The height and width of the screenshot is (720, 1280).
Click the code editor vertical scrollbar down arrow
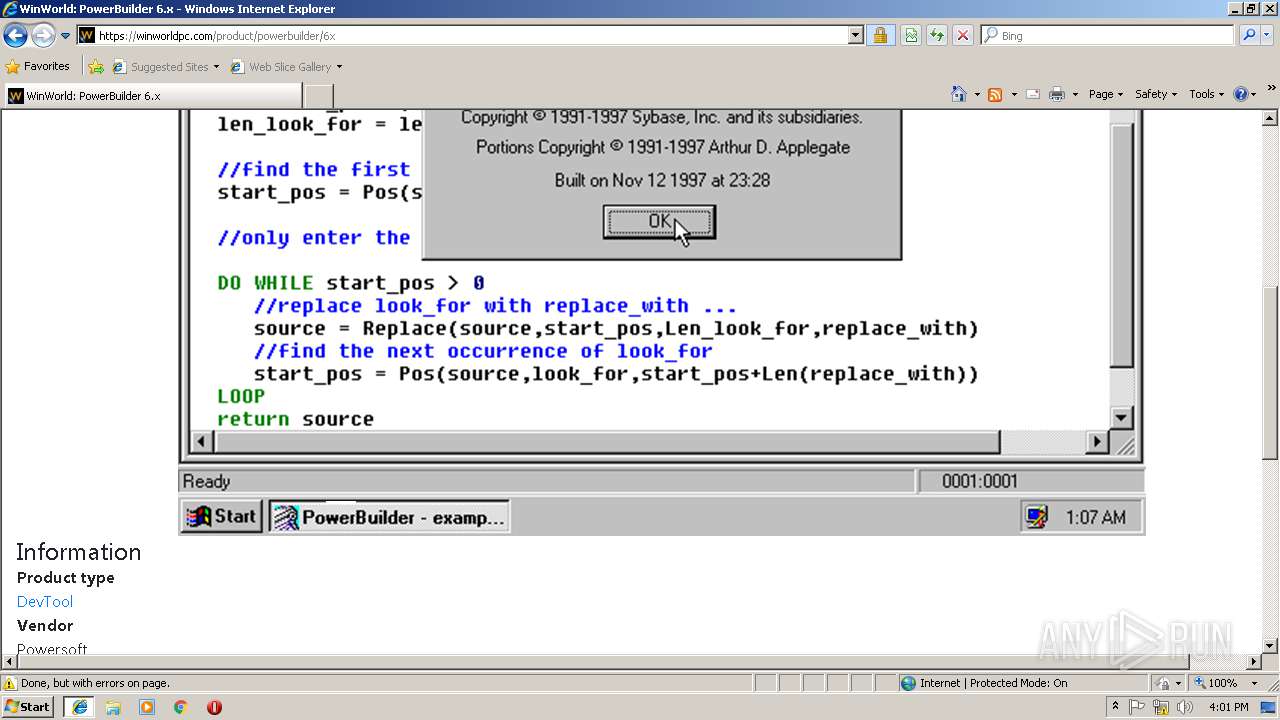point(1122,418)
